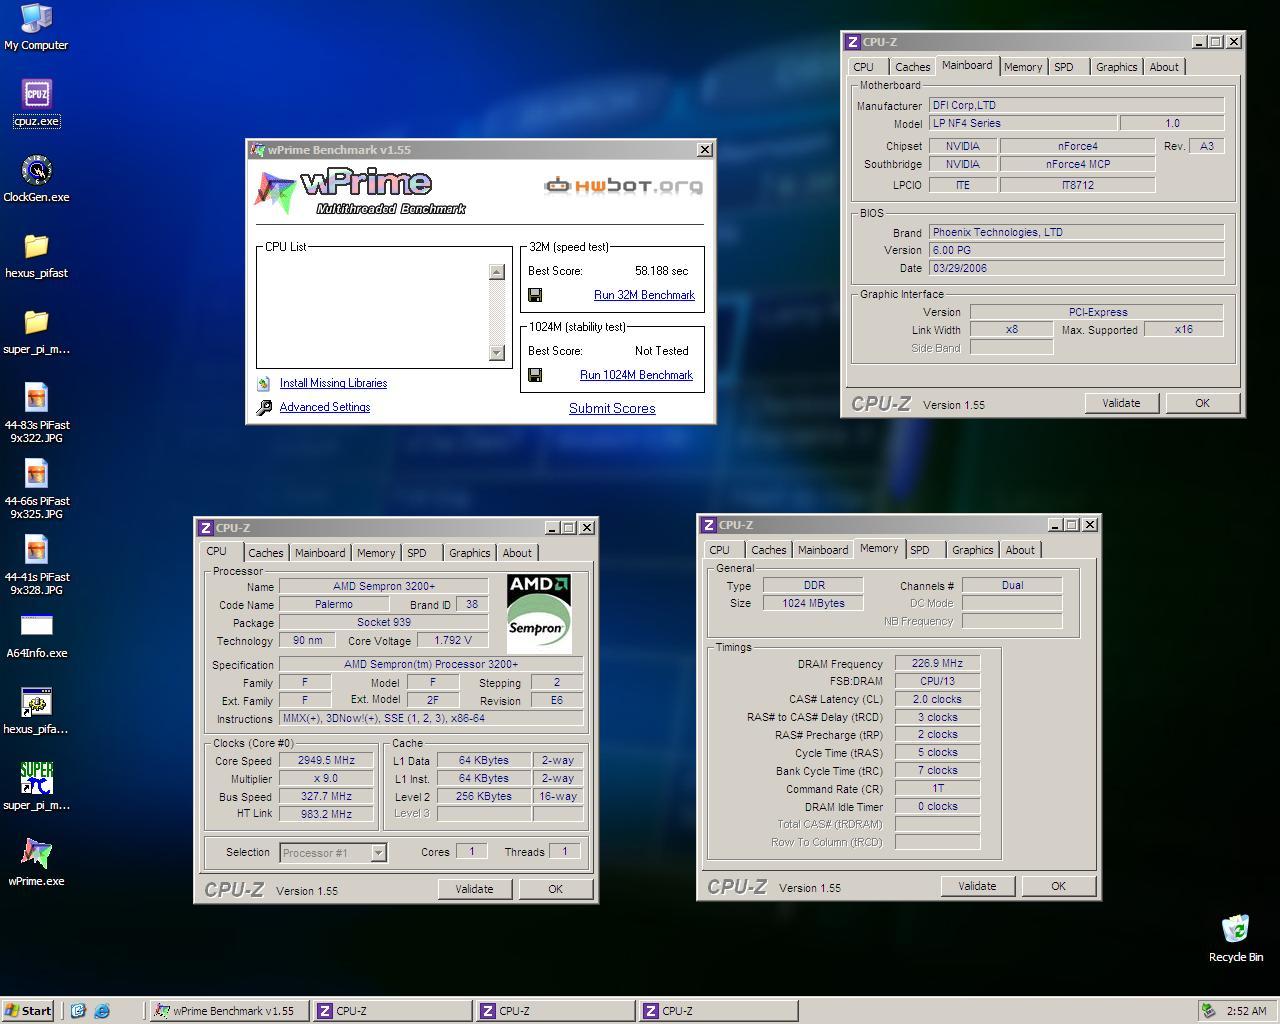Click Run 1024M Benchmark link
The image size is (1280, 1024).
(x=636, y=375)
